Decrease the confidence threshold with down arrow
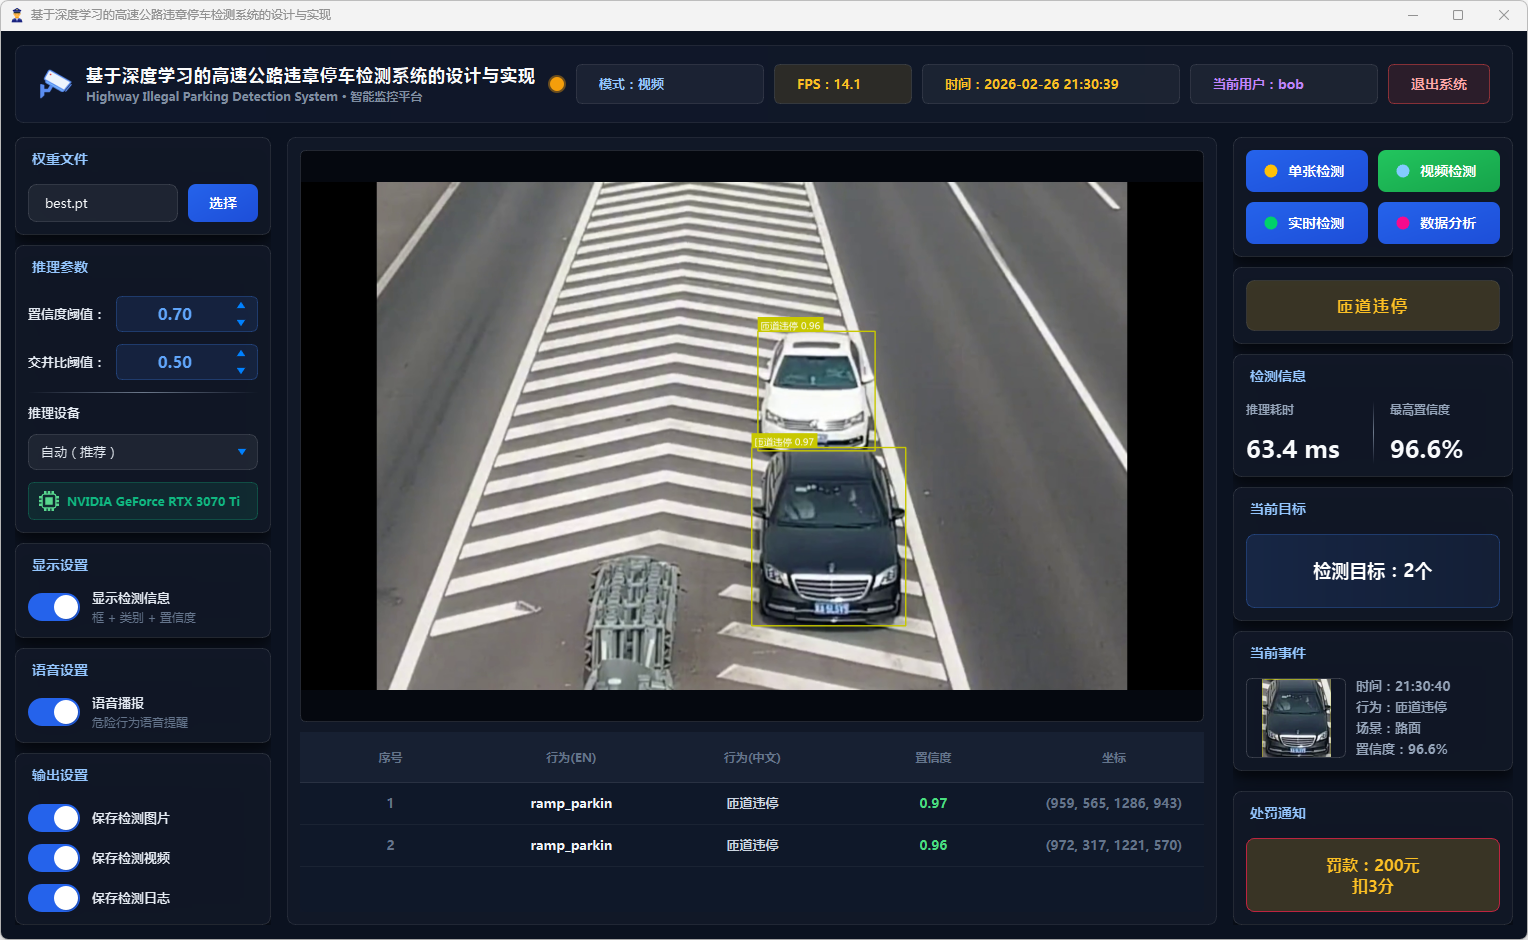The image size is (1528, 940). coord(241,323)
